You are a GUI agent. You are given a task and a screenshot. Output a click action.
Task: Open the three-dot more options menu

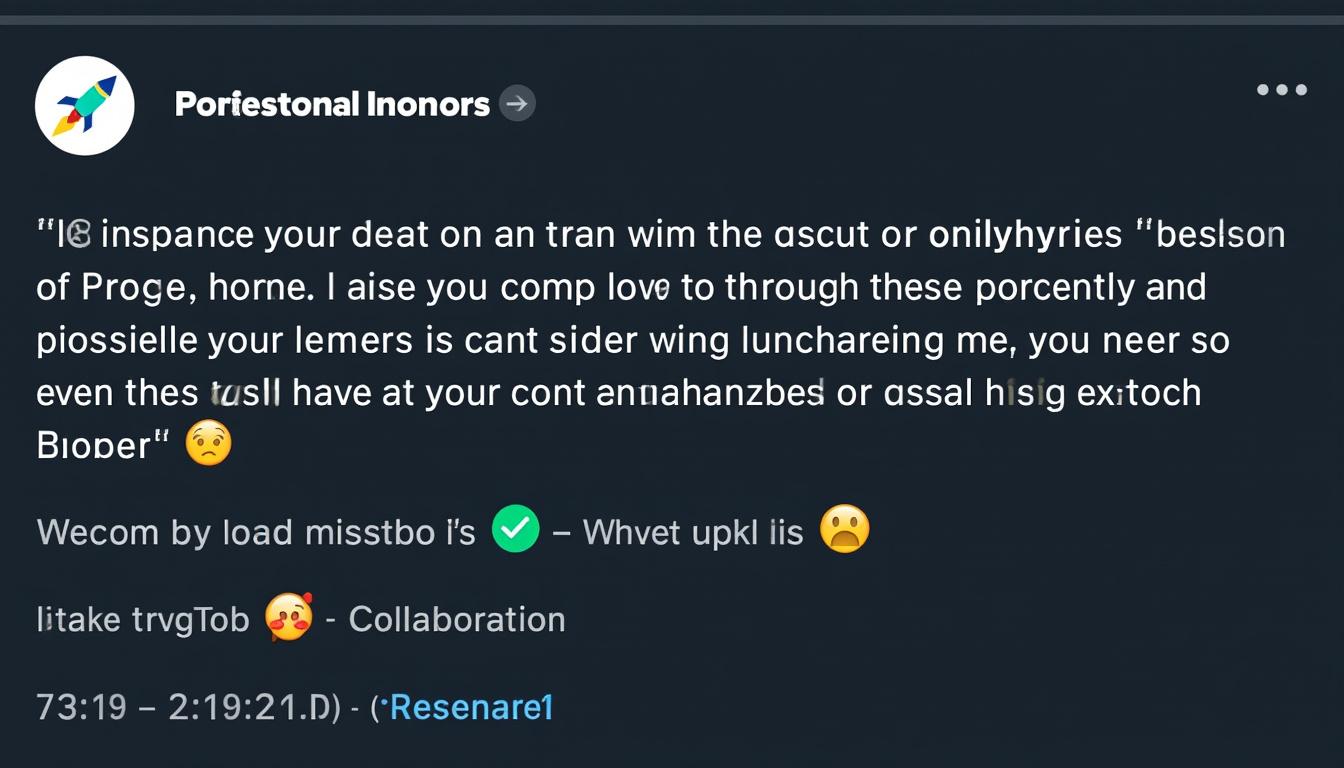tap(1282, 90)
